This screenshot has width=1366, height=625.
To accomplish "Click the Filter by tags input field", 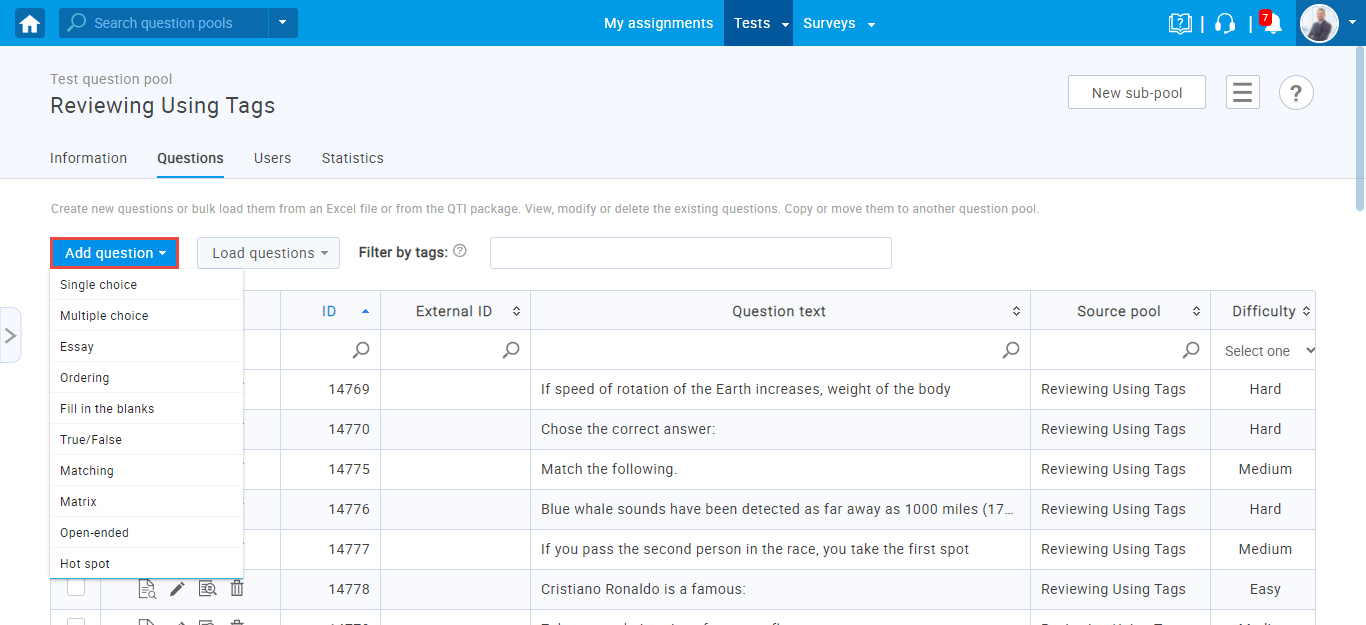I will coord(690,253).
